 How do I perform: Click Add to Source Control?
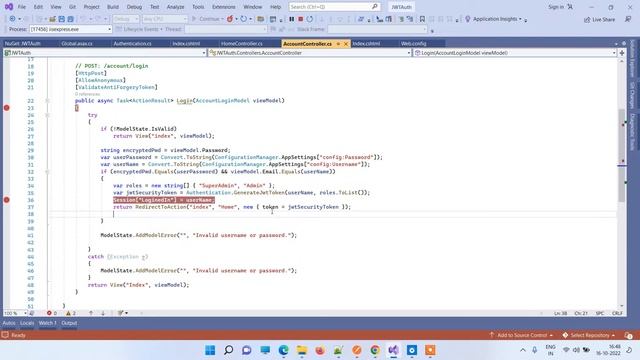521,335
